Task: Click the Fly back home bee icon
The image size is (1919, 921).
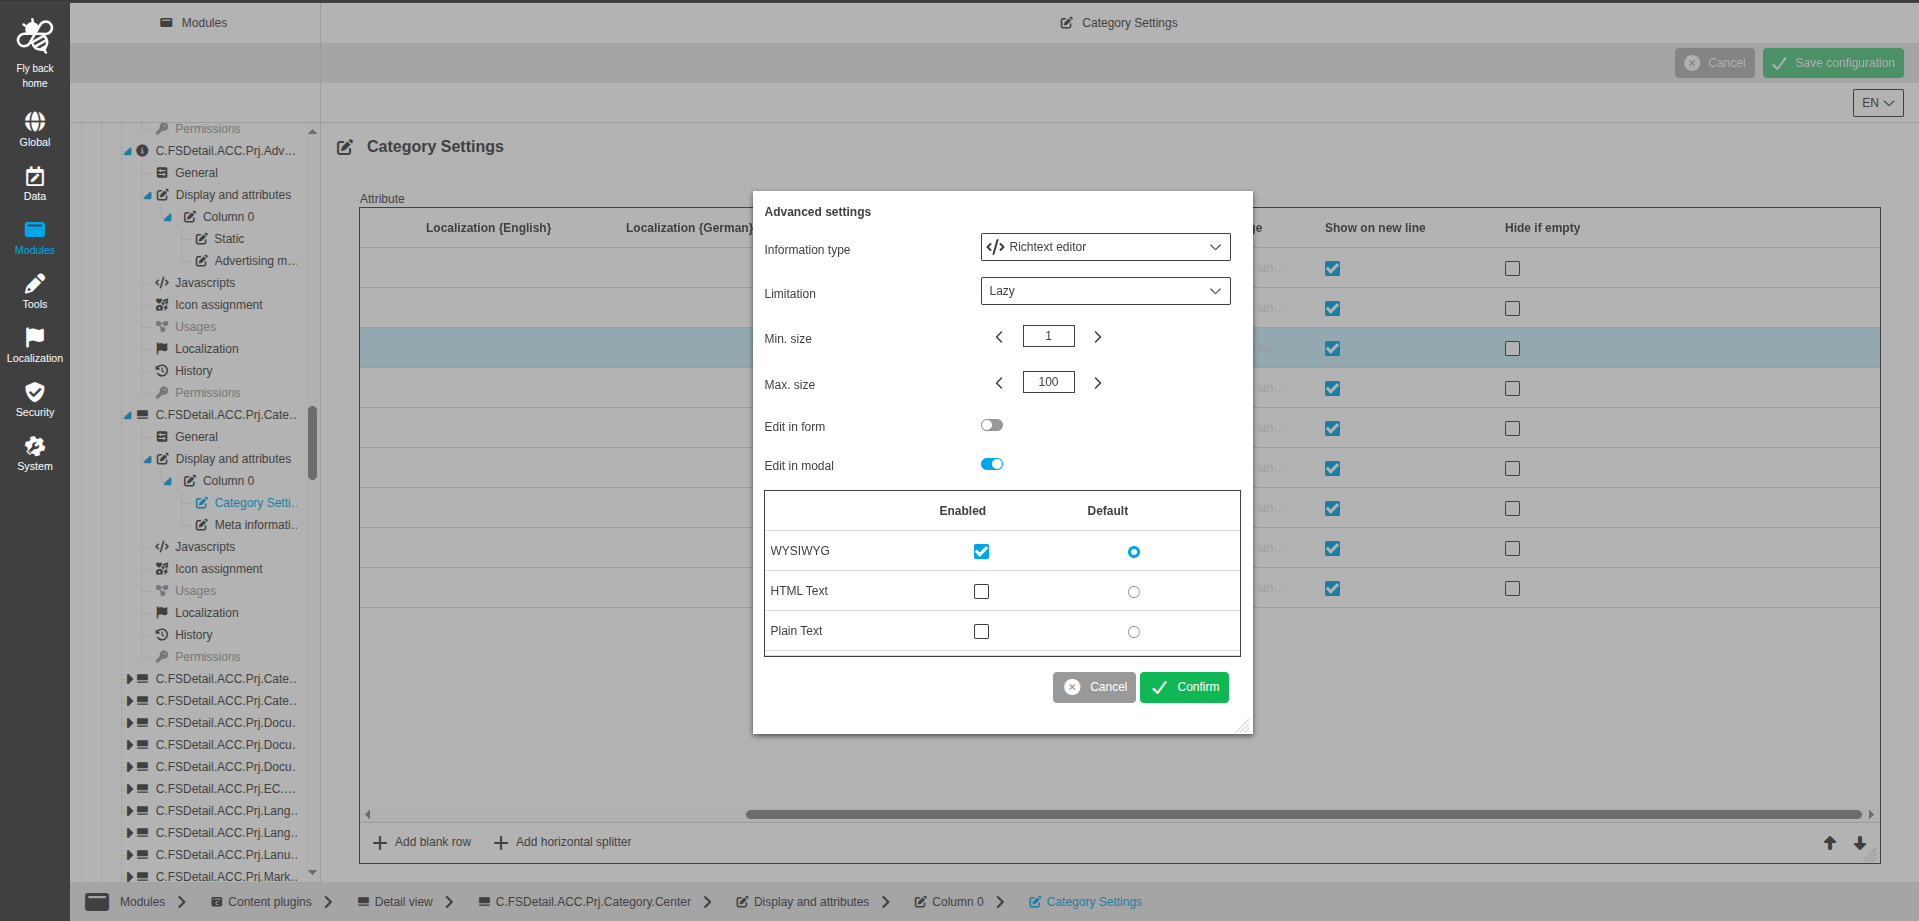Action: tap(35, 36)
